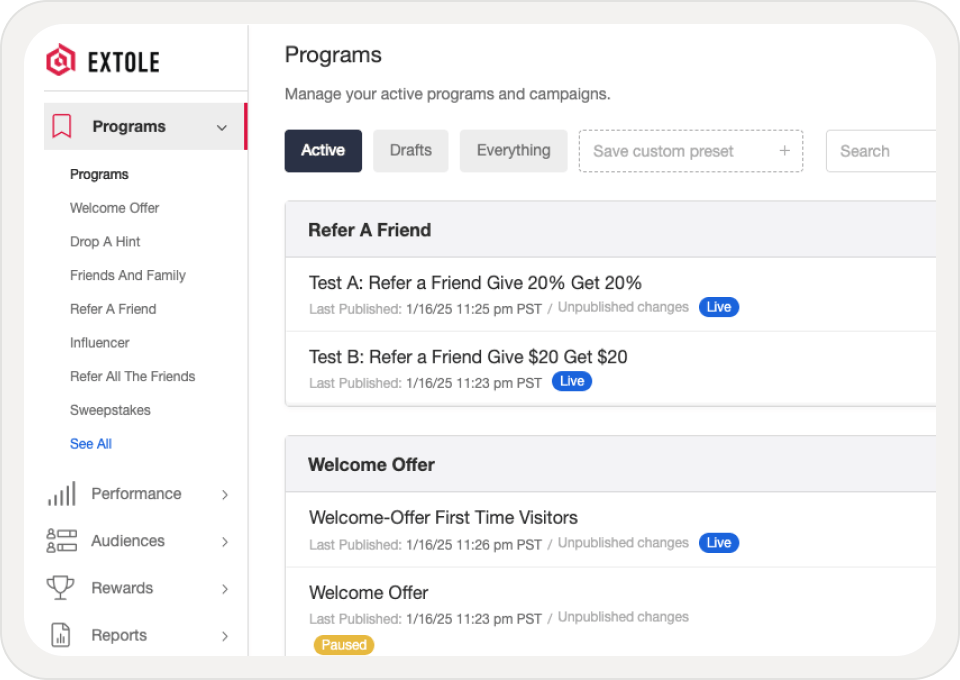The image size is (960, 680).
Task: Open Refer A Friend in the sidebar
Action: [x=113, y=309]
